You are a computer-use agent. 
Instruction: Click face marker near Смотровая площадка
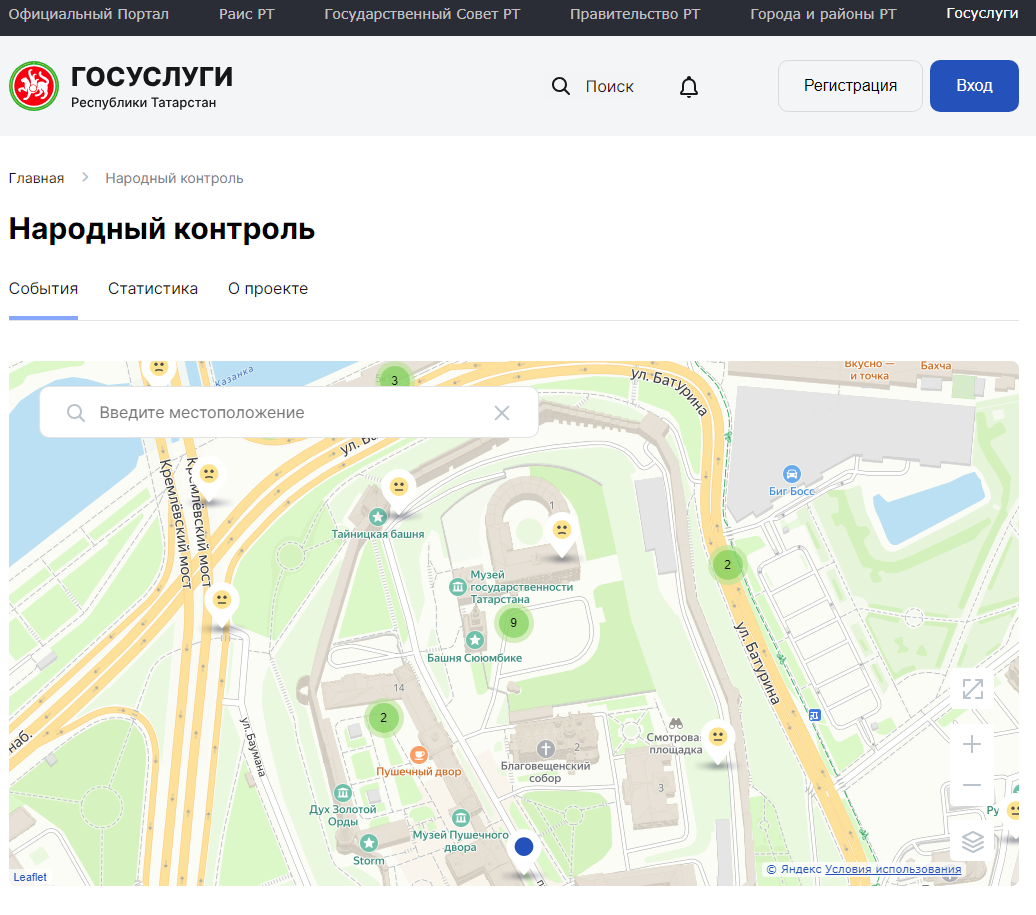pos(717,737)
